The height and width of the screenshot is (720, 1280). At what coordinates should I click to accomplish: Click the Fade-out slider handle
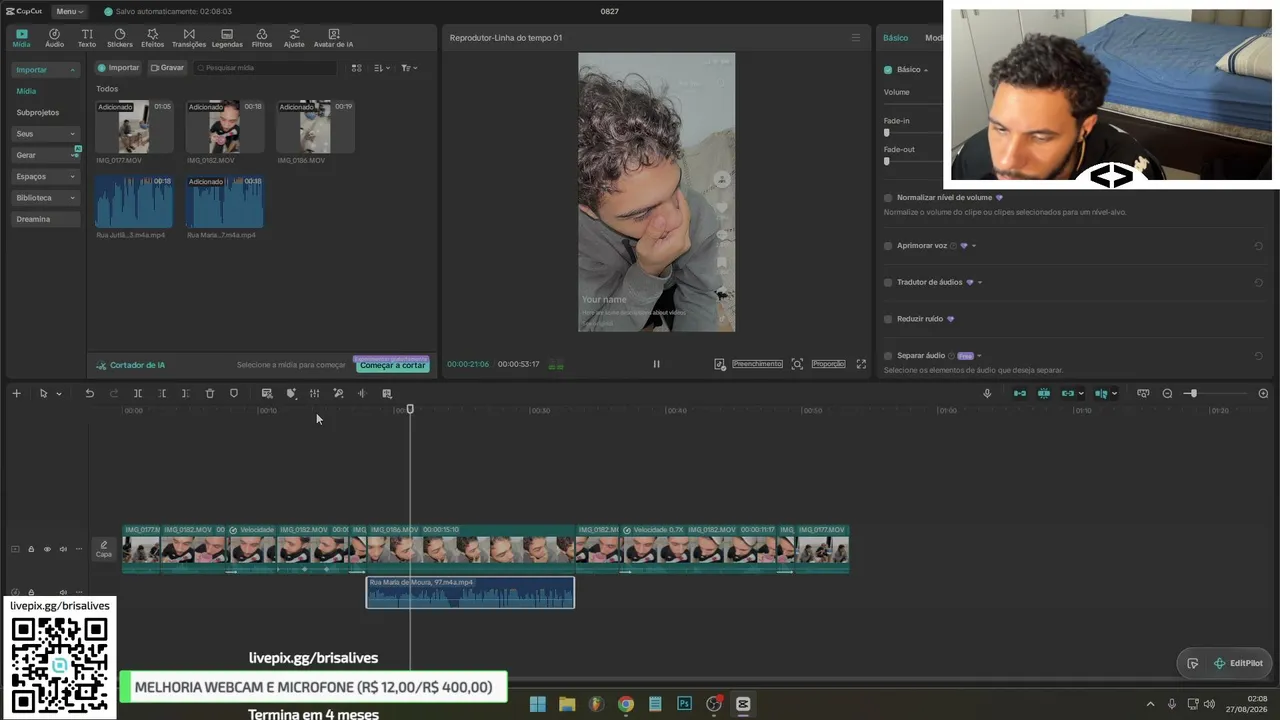pos(886,161)
